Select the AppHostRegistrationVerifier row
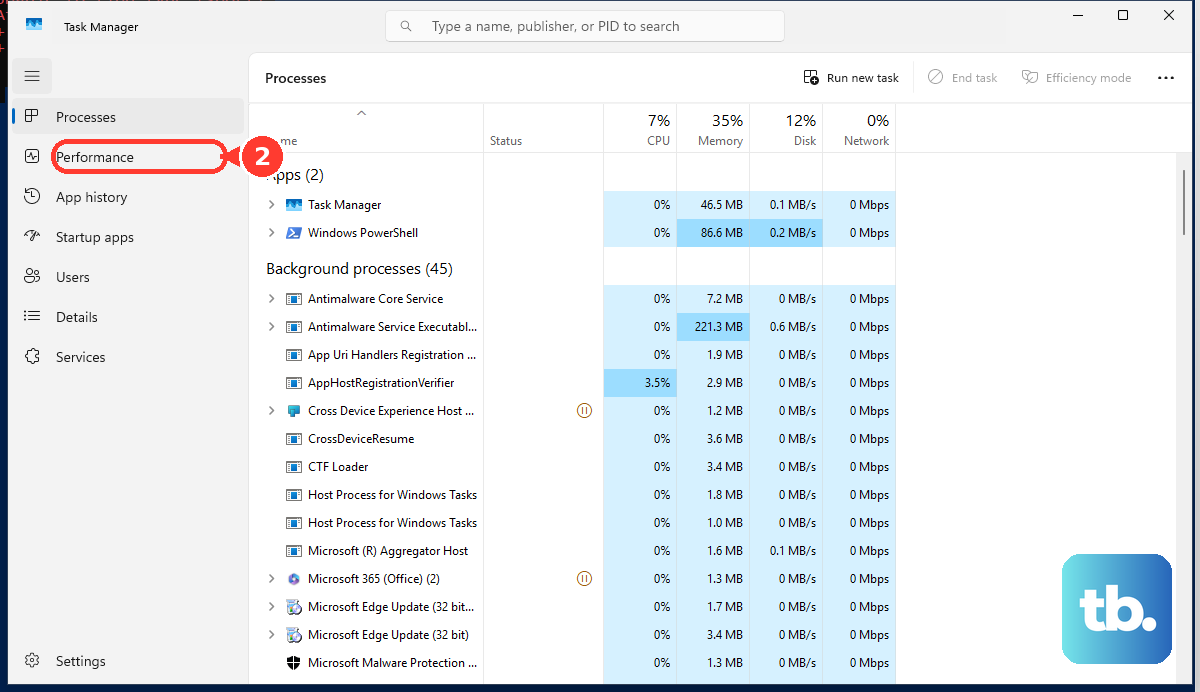Viewport: 1200px width, 692px height. coord(572,383)
